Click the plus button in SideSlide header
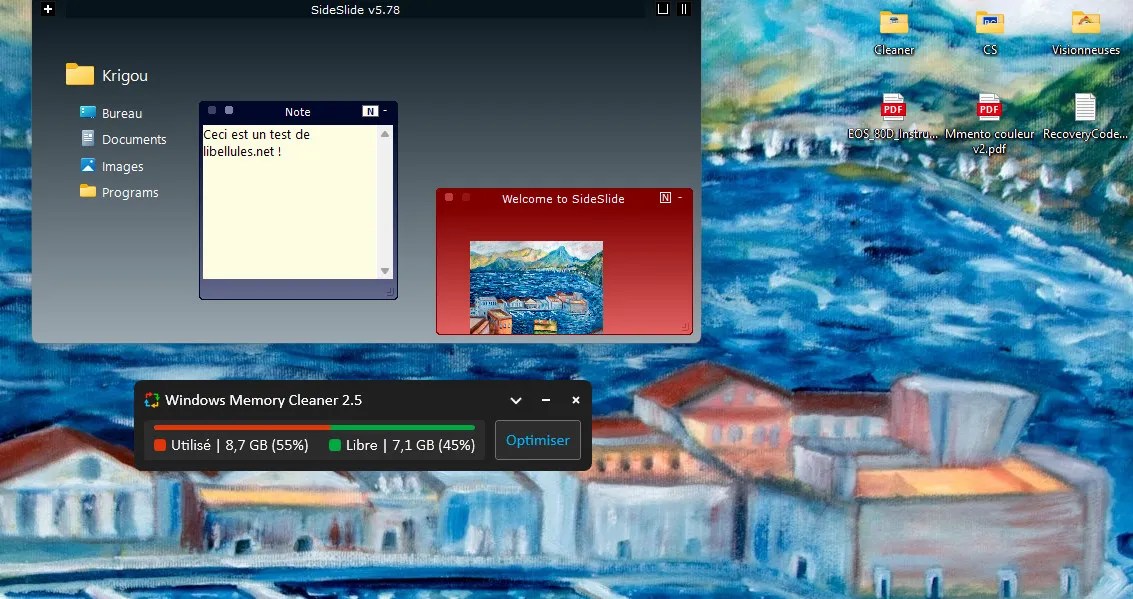Viewport: 1133px width, 599px height. tap(48, 9)
